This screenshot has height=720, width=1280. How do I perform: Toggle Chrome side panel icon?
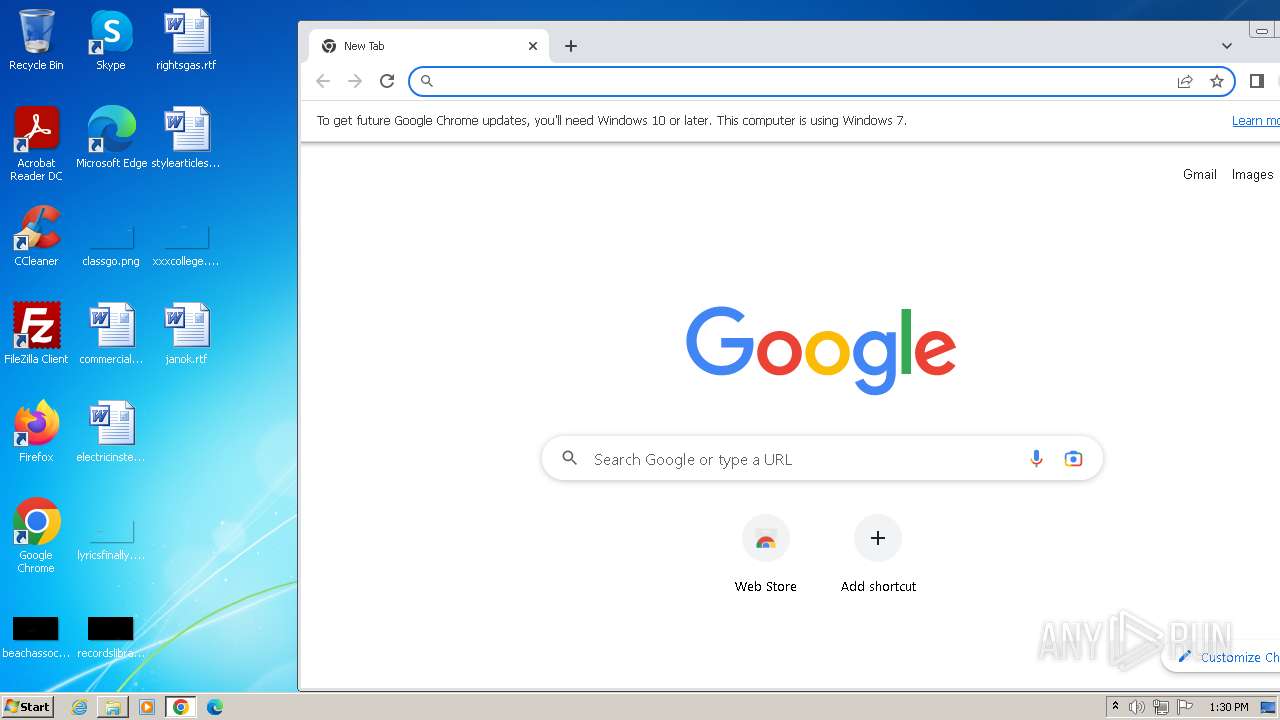coord(1257,81)
